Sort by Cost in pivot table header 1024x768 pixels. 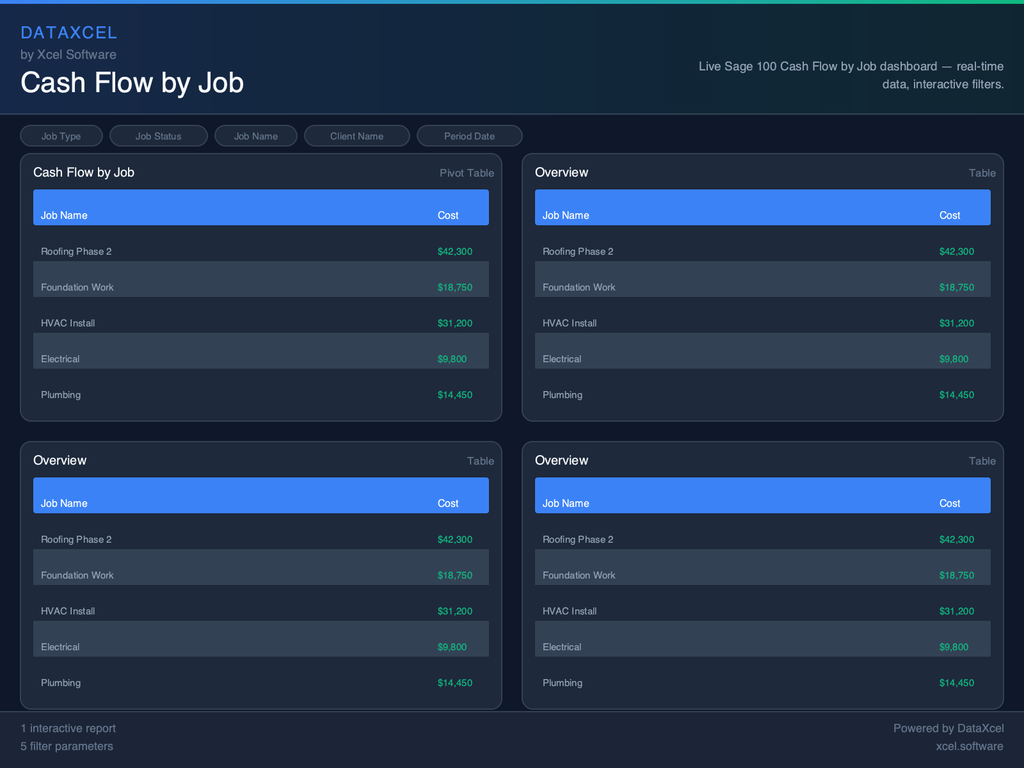click(x=448, y=215)
